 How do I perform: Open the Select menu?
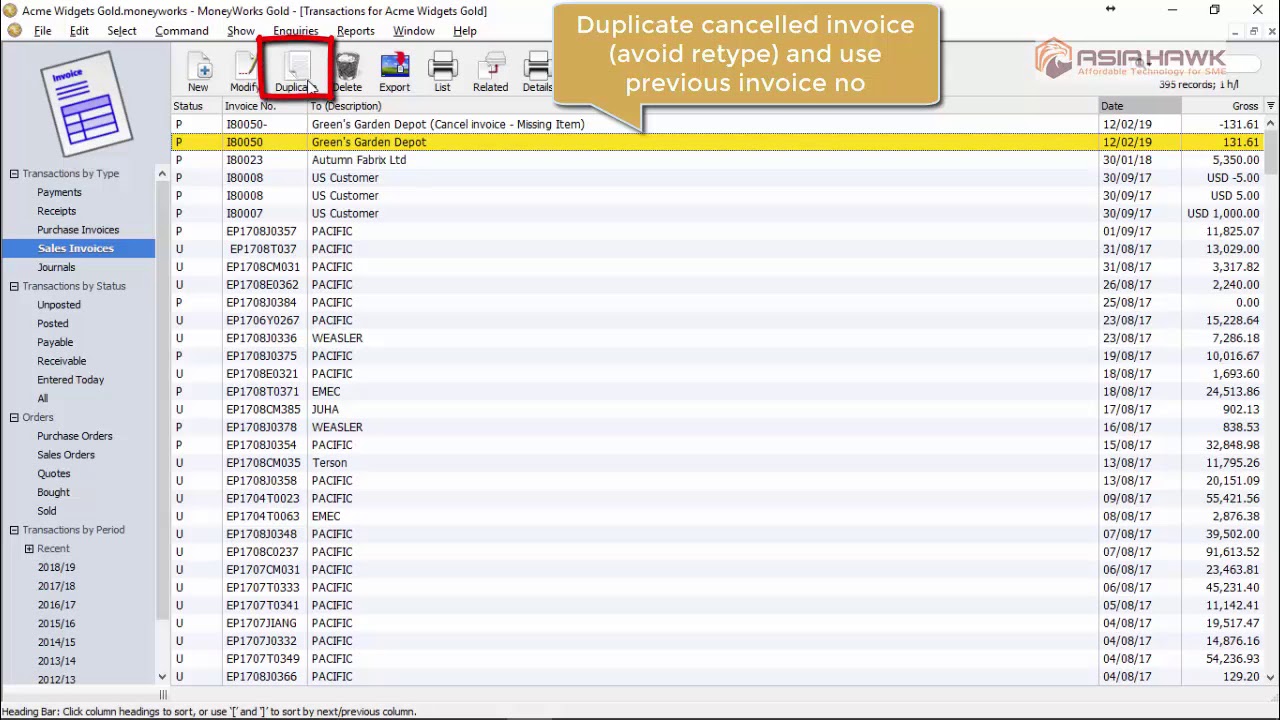pyautogui.click(x=122, y=31)
